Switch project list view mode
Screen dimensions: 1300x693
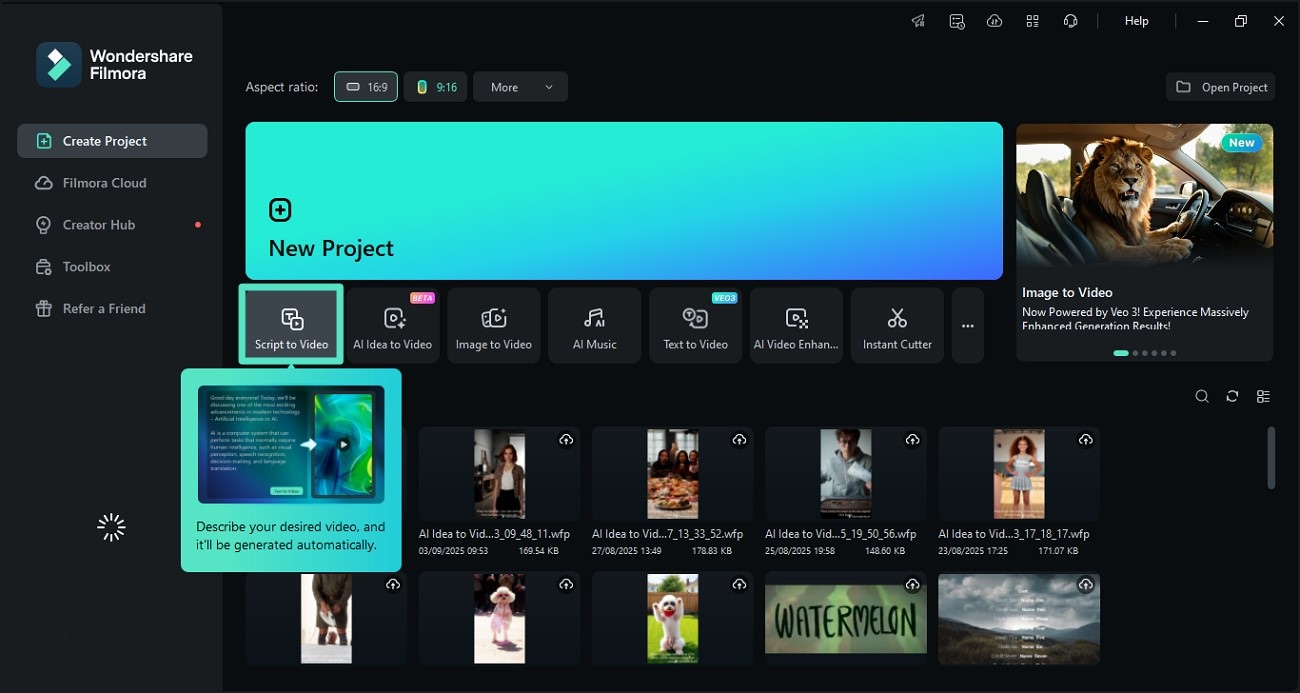(x=1263, y=396)
